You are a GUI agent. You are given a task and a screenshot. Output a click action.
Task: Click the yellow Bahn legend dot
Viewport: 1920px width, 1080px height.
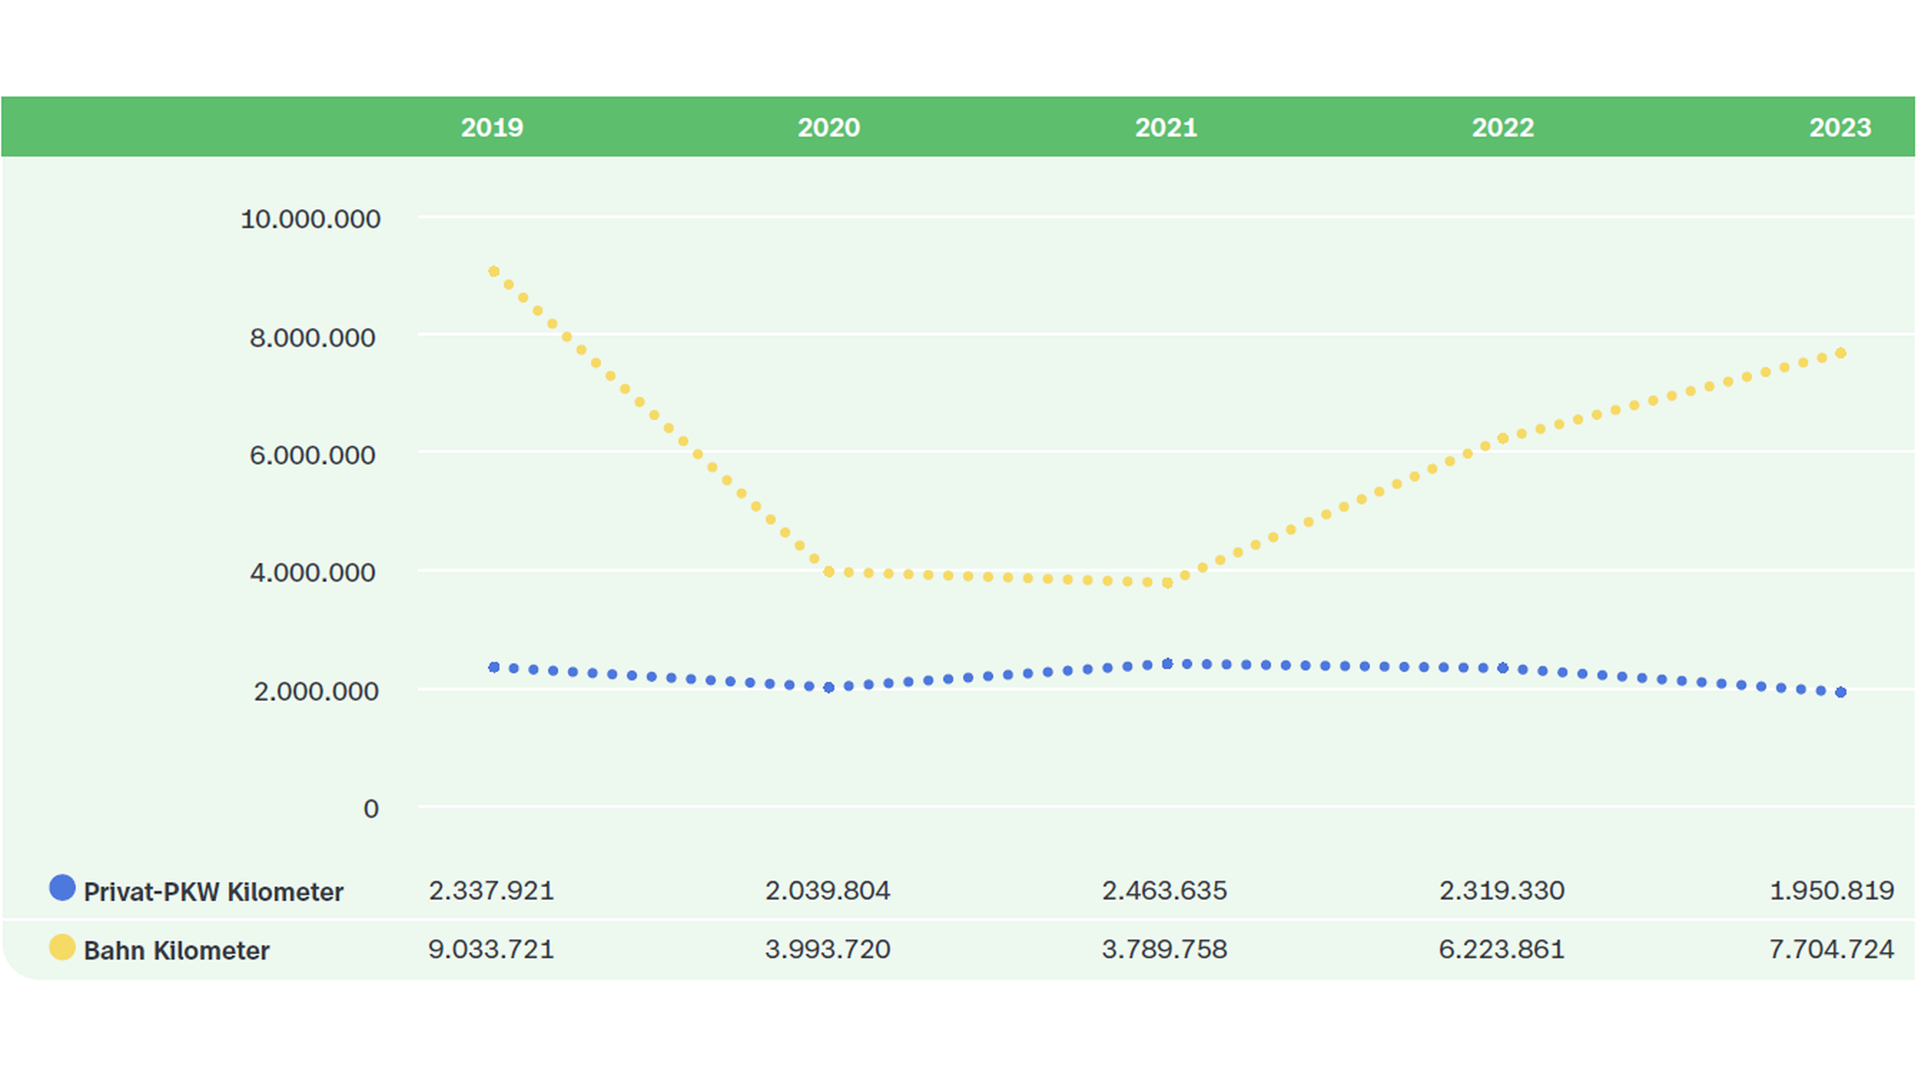coord(62,947)
